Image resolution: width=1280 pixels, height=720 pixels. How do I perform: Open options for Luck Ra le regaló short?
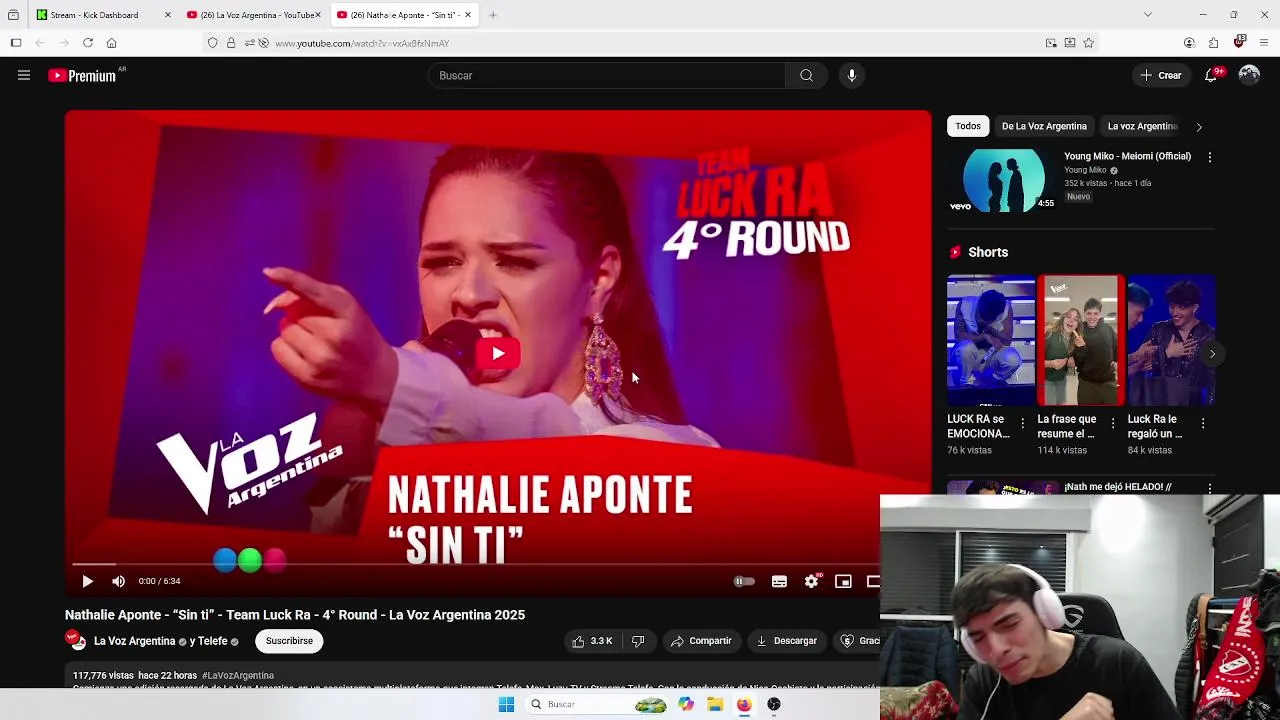point(1202,424)
